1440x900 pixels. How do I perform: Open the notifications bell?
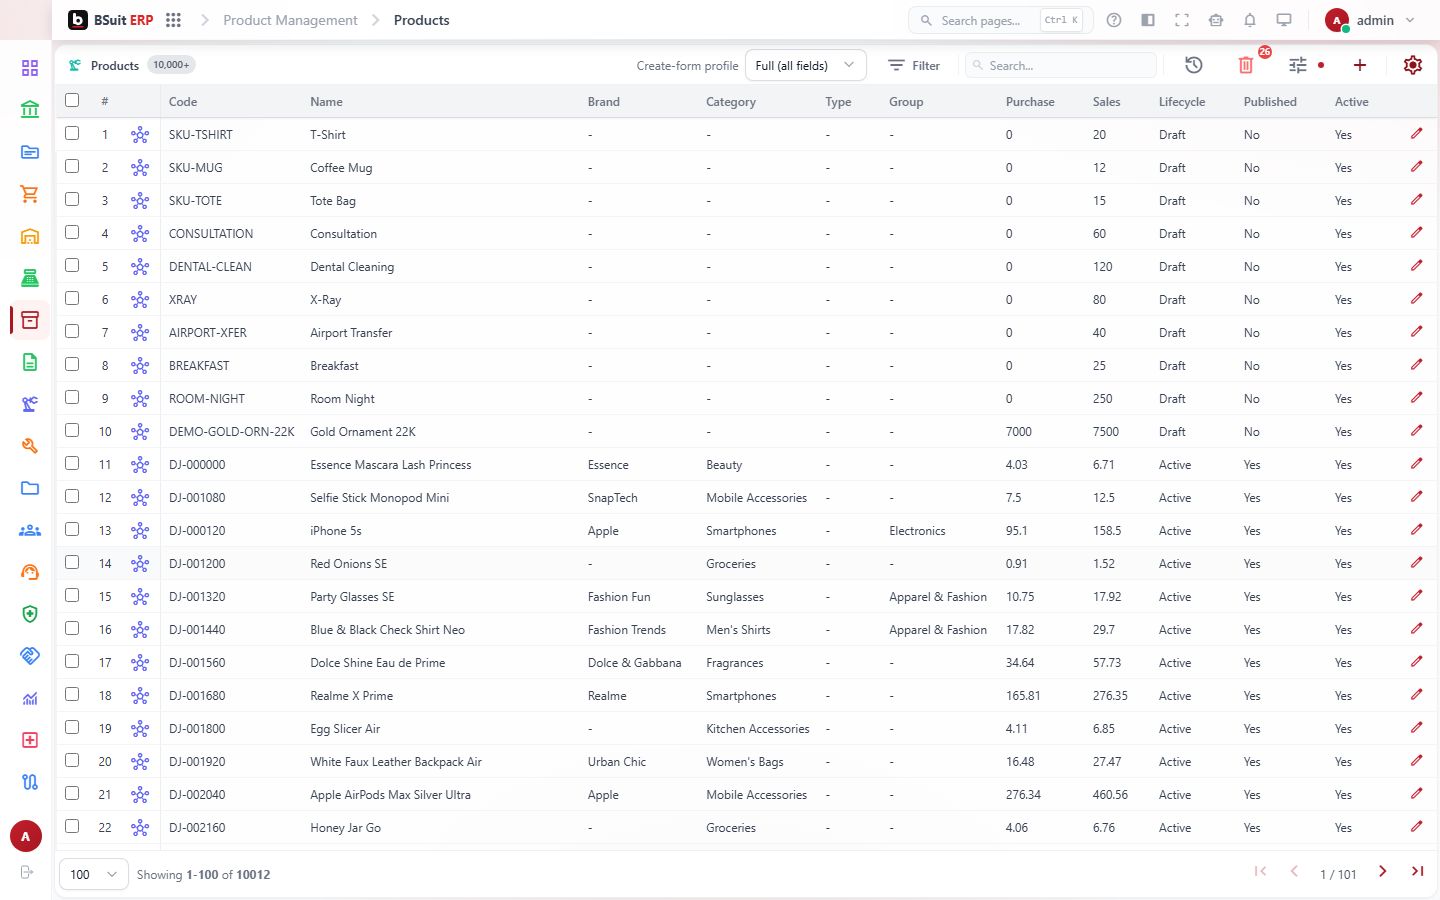click(x=1250, y=20)
